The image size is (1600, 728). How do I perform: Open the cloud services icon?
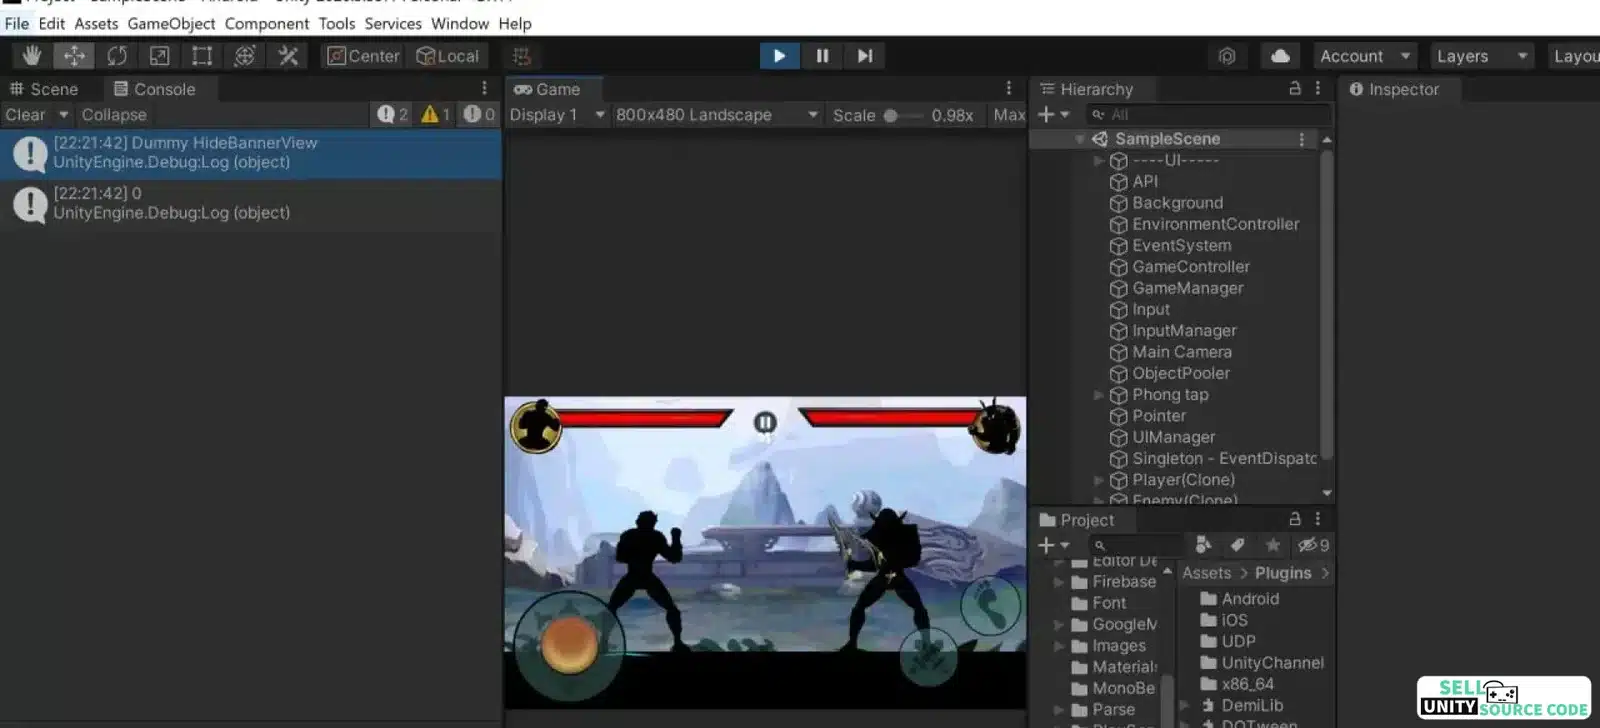tap(1280, 56)
